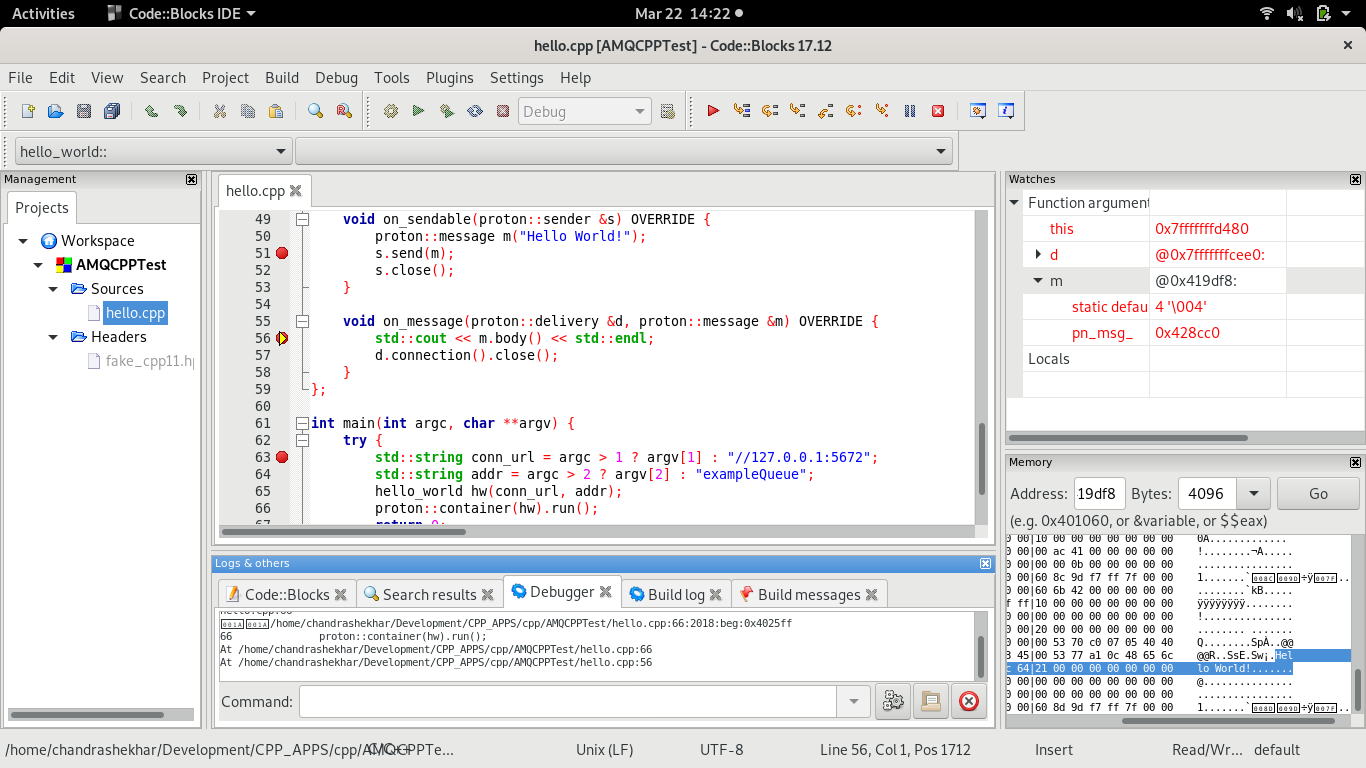Image resolution: width=1366 pixels, height=768 pixels.
Task: Click the Break debugger pause icon
Action: coord(910,111)
